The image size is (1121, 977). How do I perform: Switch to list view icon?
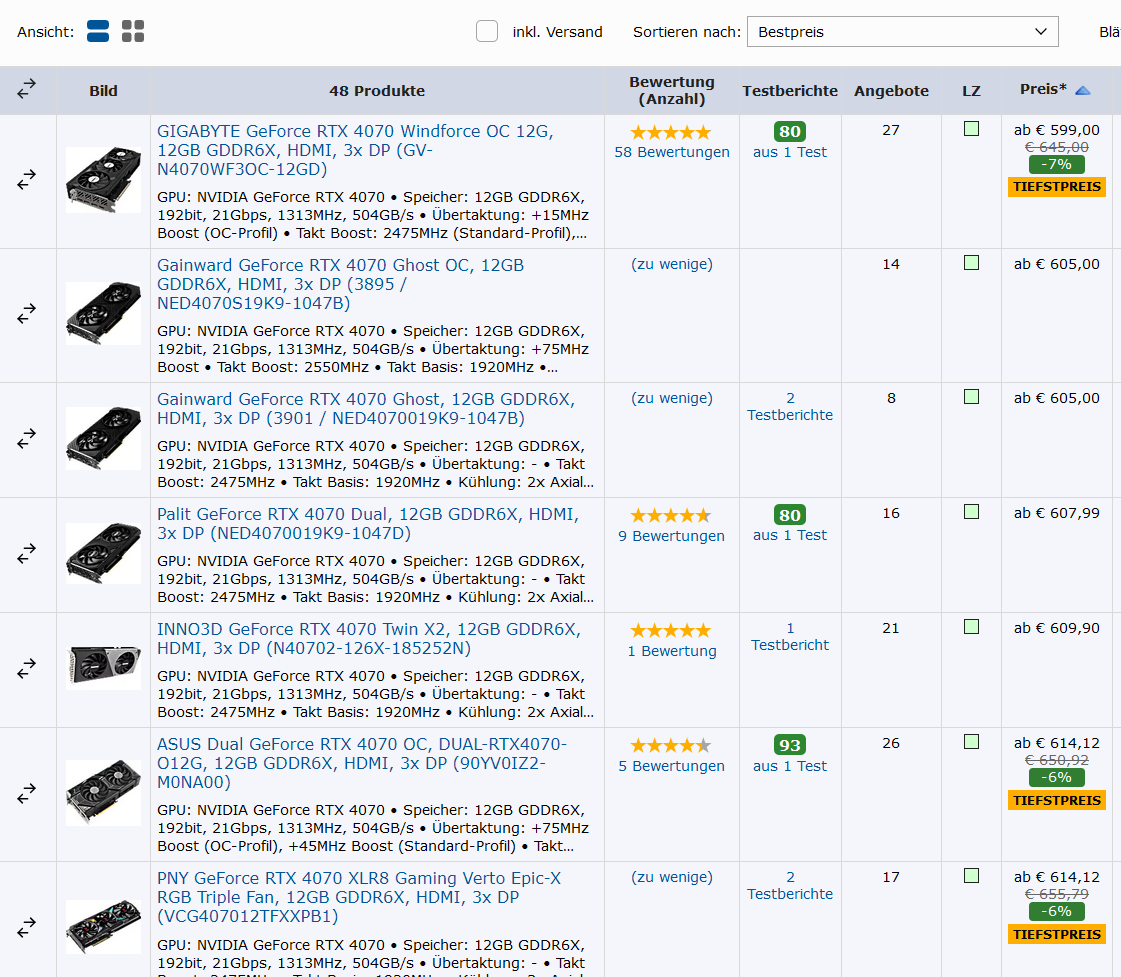[x=98, y=31]
